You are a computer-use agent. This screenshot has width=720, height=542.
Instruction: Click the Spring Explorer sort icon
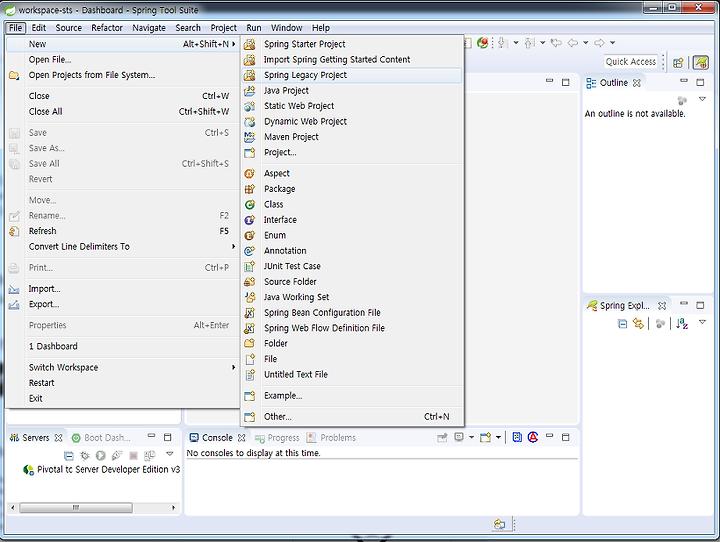pyautogui.click(x=681, y=324)
